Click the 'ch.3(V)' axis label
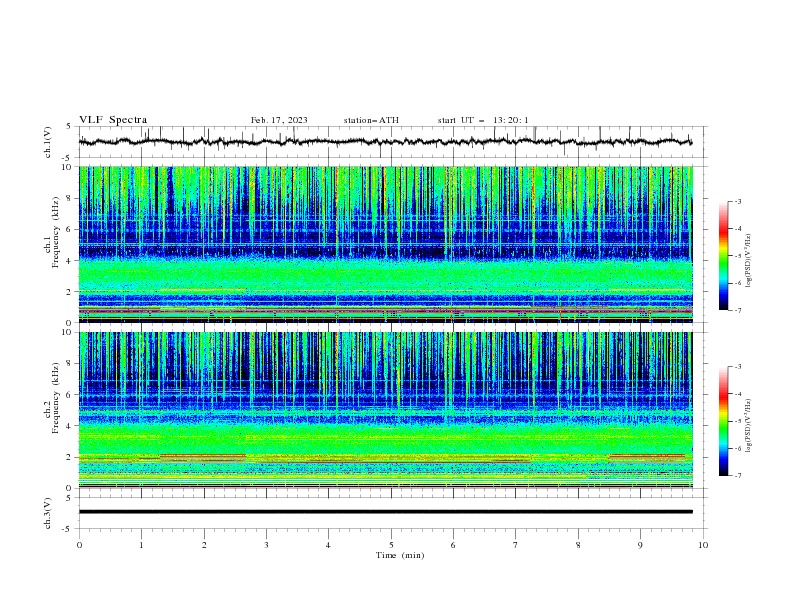The width and height of the screenshot is (792, 612). [48, 513]
